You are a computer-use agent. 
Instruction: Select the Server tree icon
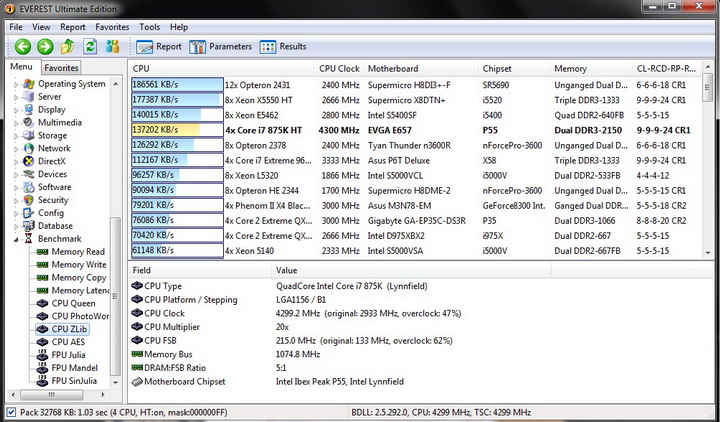click(28, 97)
